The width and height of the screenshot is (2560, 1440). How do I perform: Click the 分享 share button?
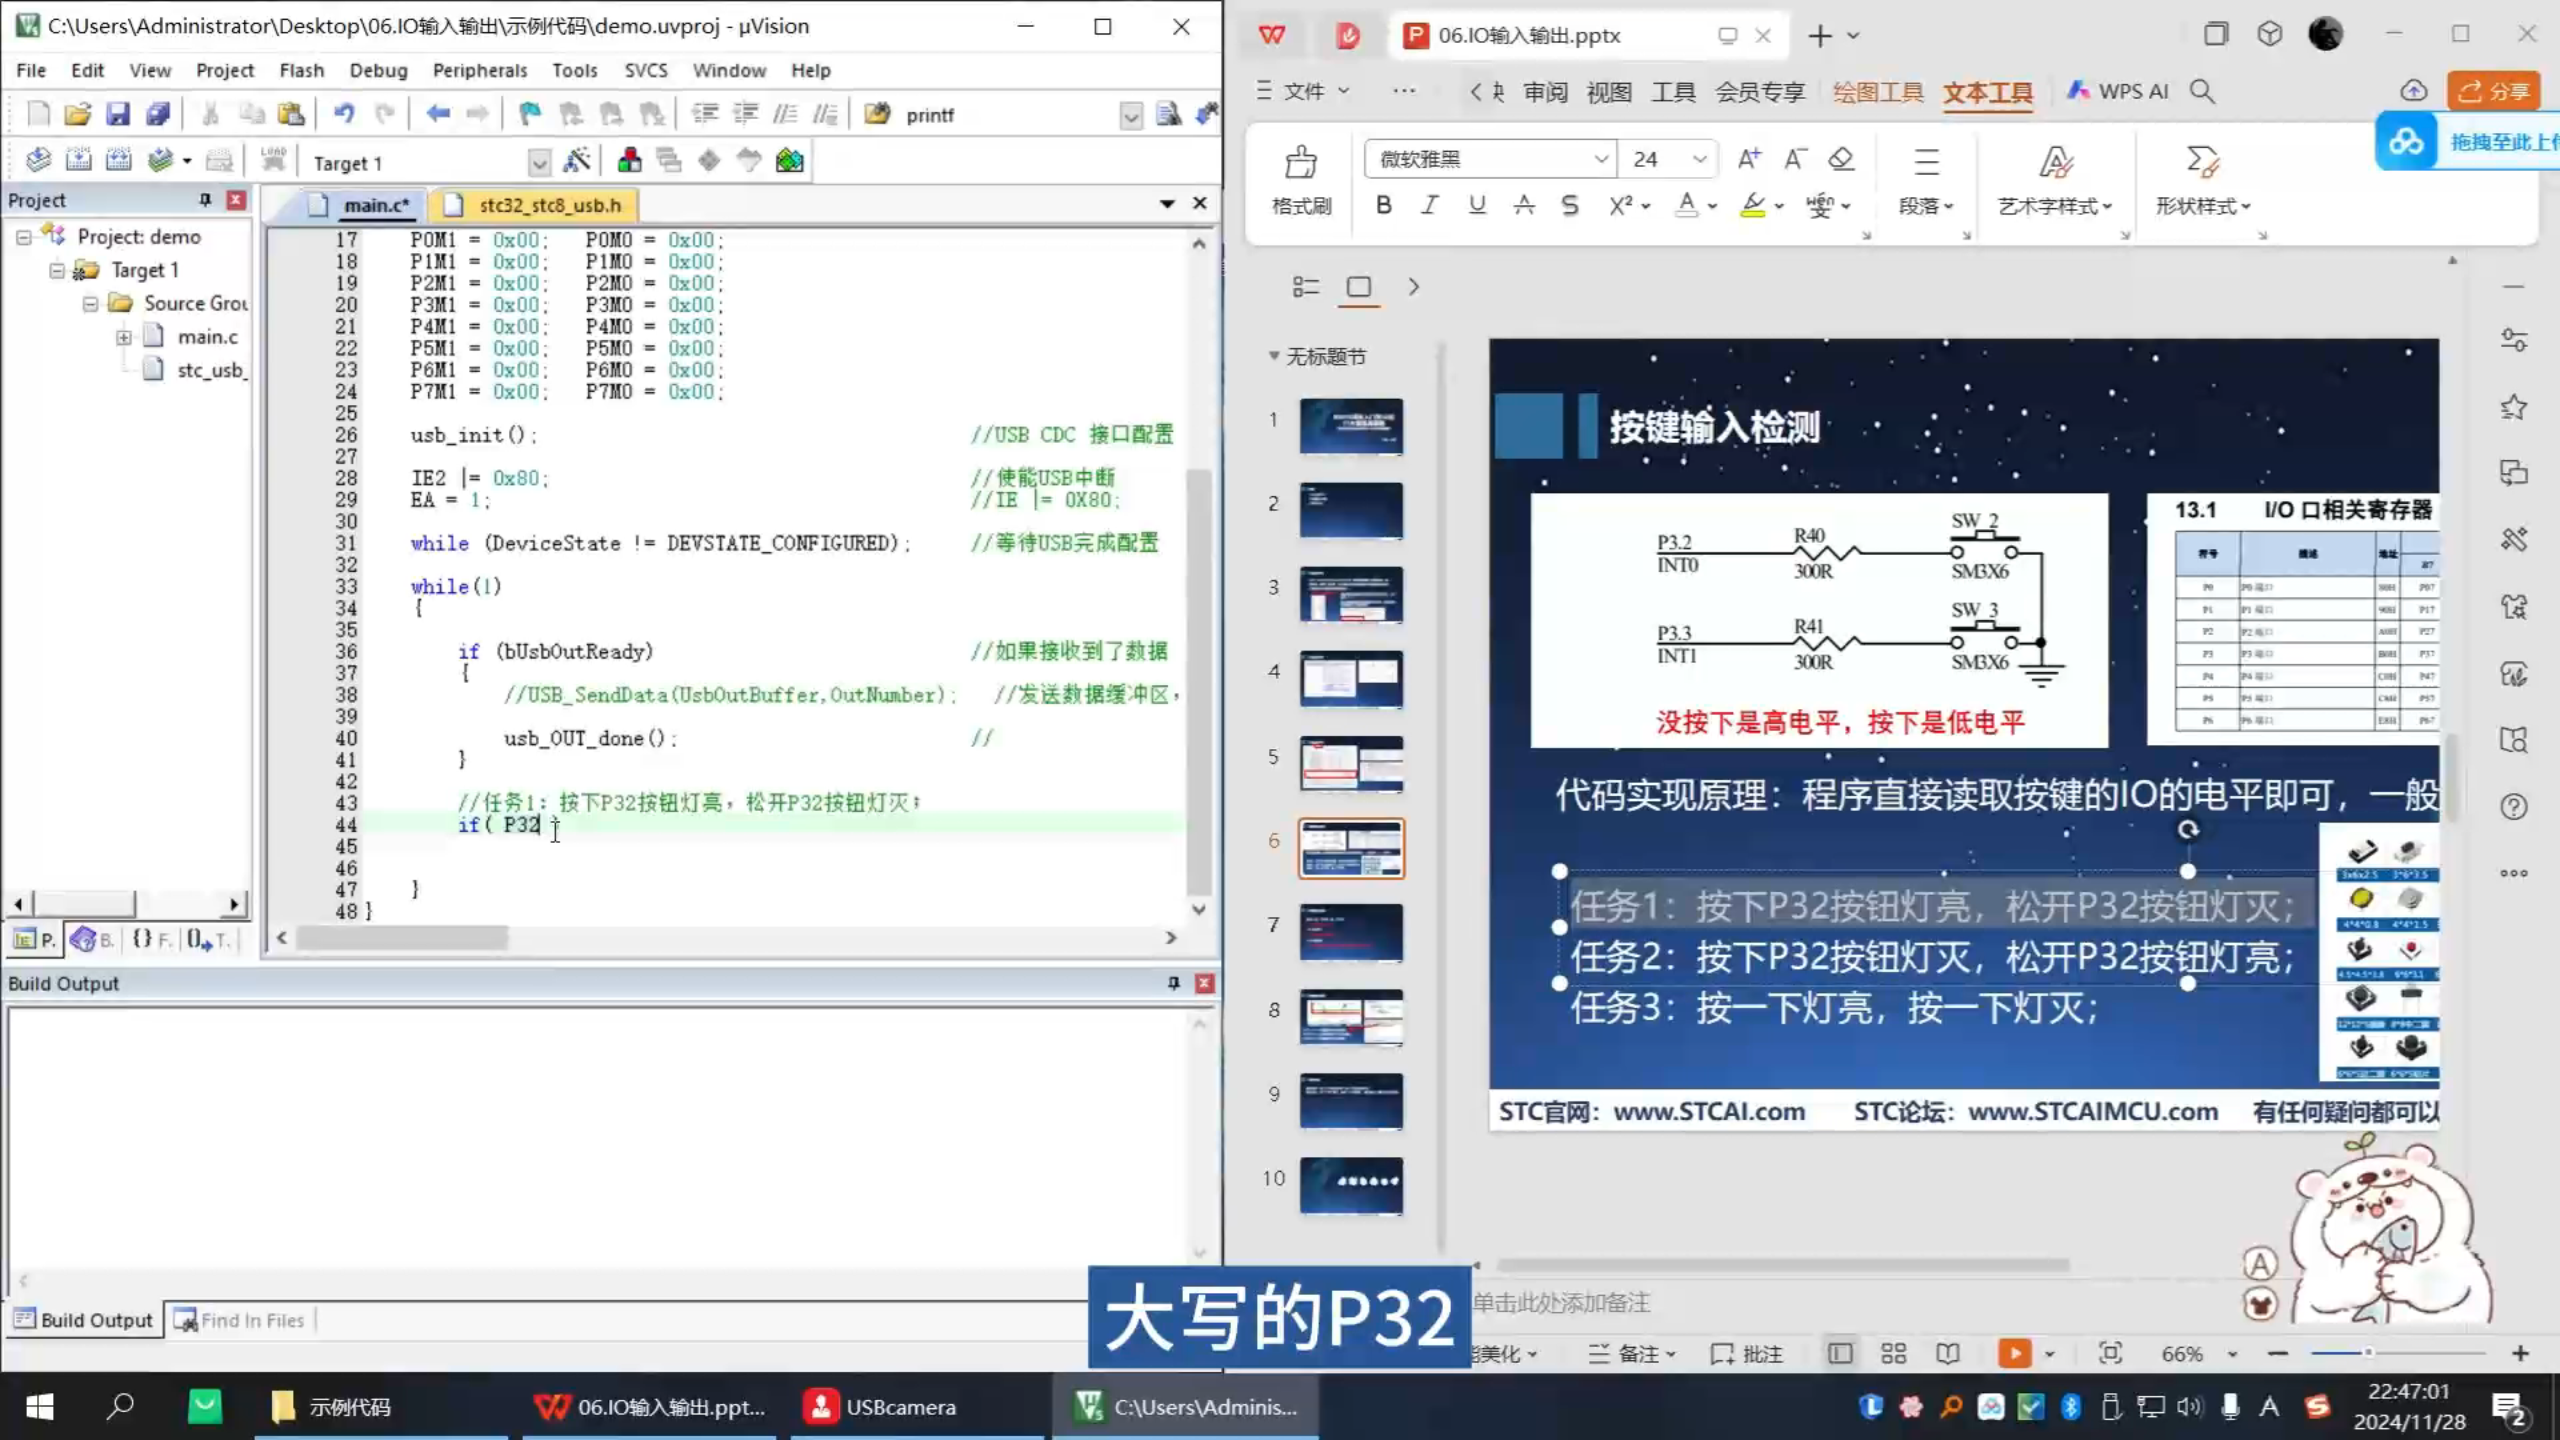pos(2493,91)
